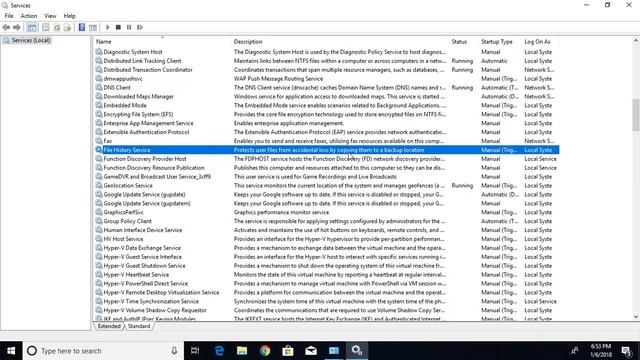The width and height of the screenshot is (640, 360).
Task: Open the File menu
Action: tap(9, 16)
